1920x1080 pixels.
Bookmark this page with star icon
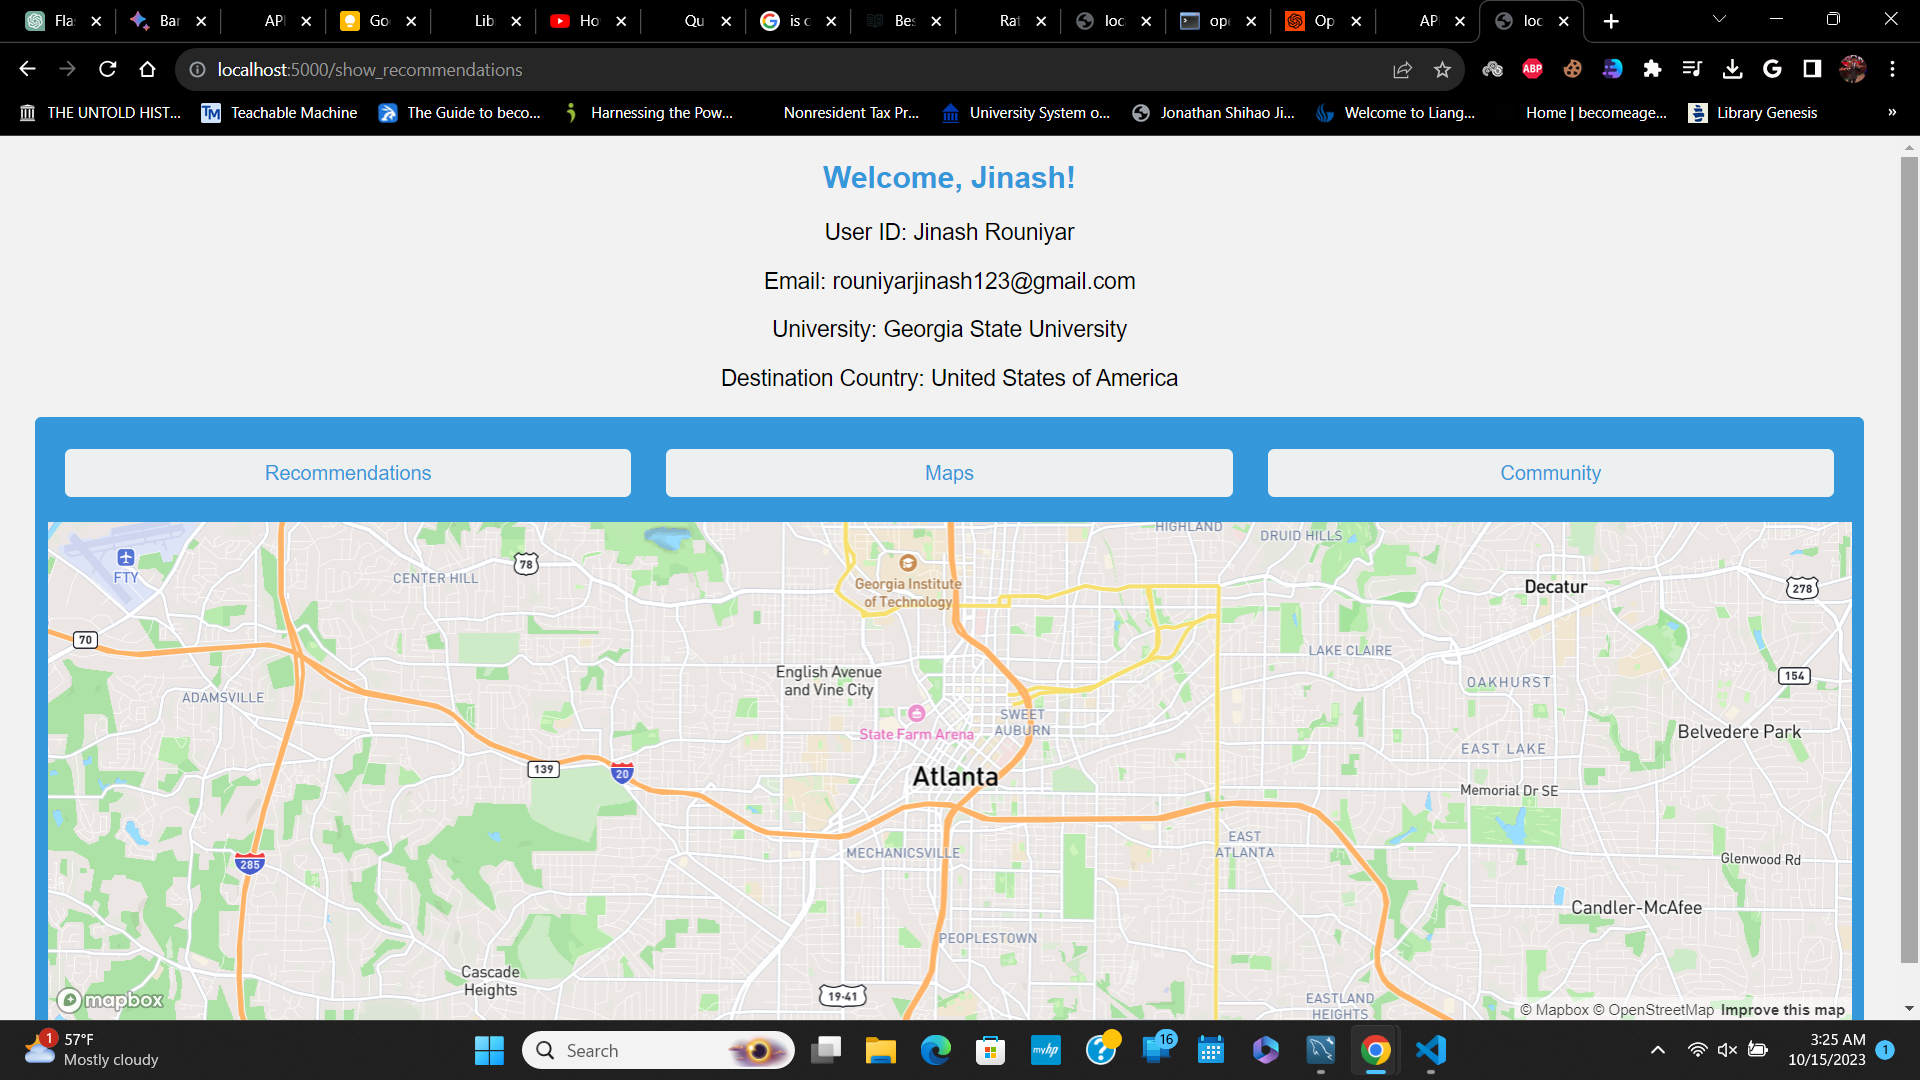[x=1442, y=69]
